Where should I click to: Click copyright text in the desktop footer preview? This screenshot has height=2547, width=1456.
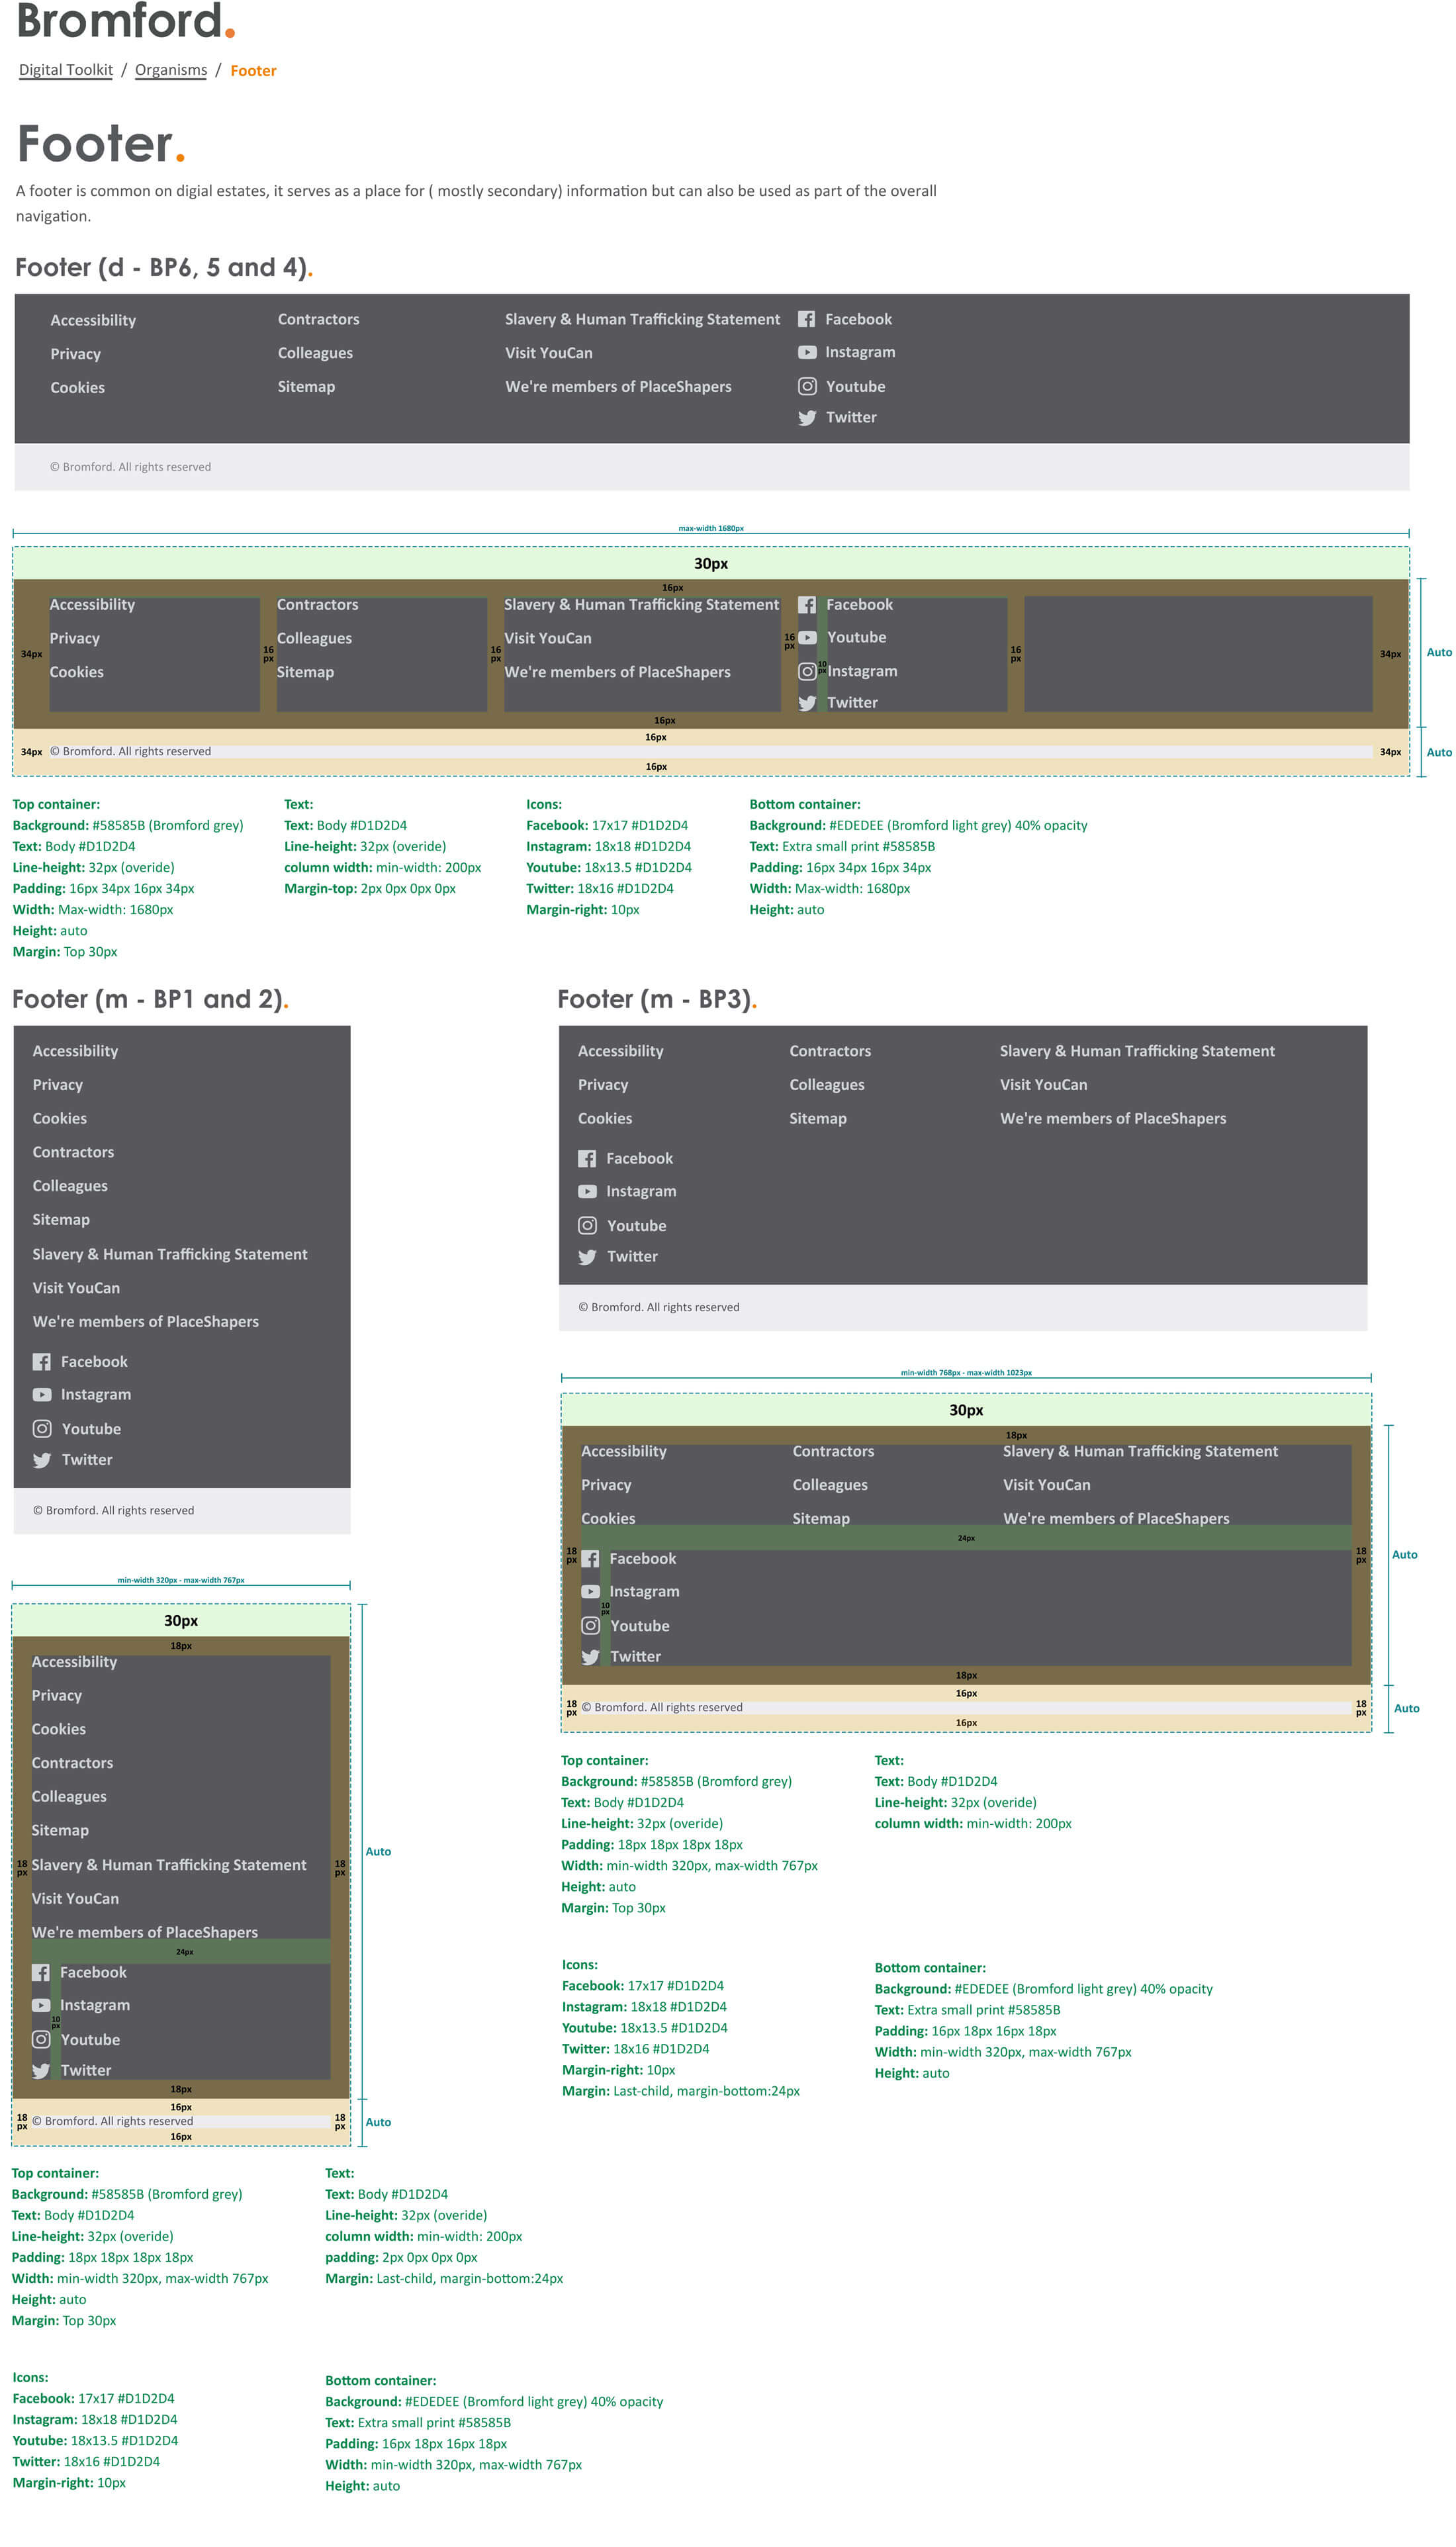coord(131,467)
